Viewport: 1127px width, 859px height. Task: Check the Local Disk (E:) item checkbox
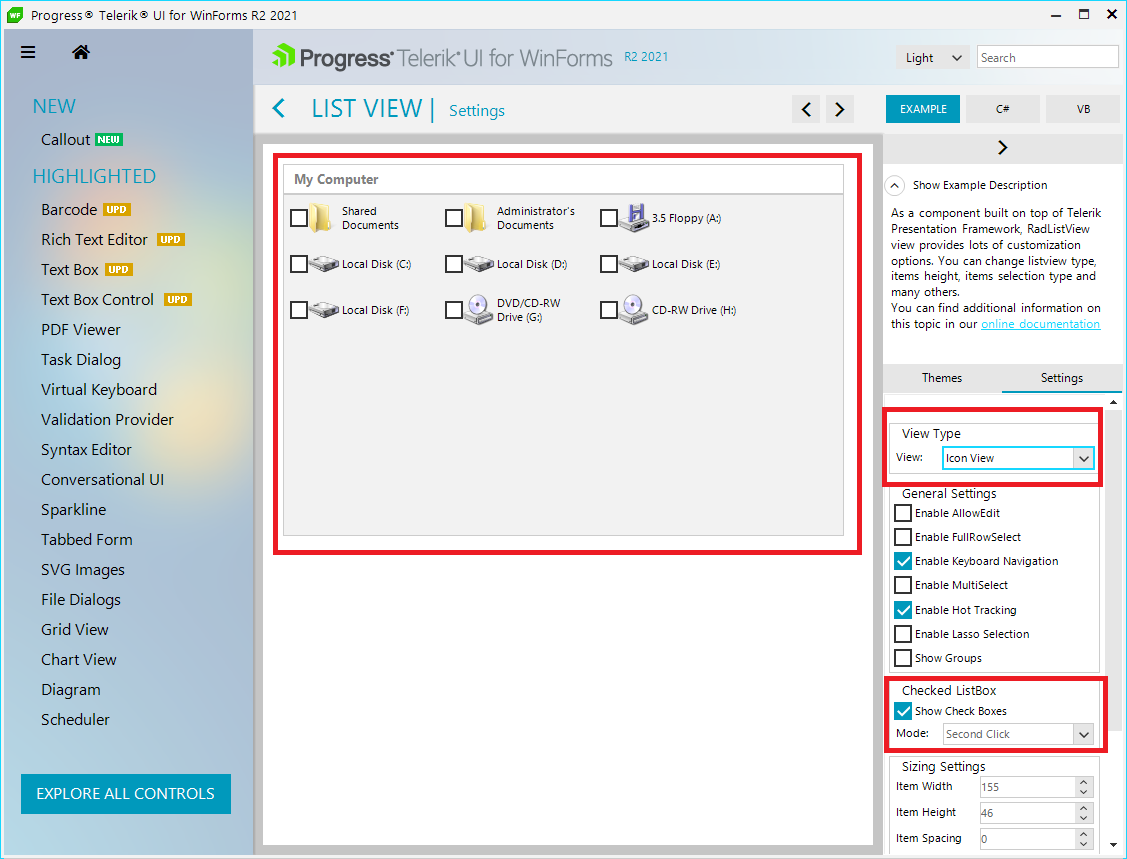tap(609, 264)
